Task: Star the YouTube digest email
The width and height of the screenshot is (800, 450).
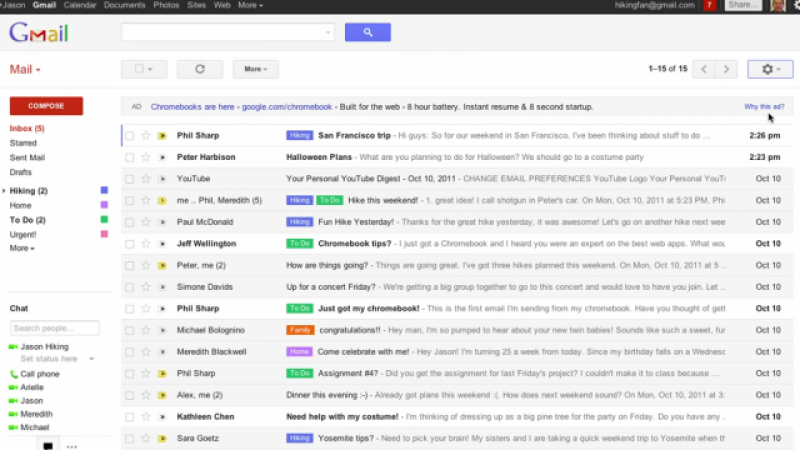Action: pos(145,178)
